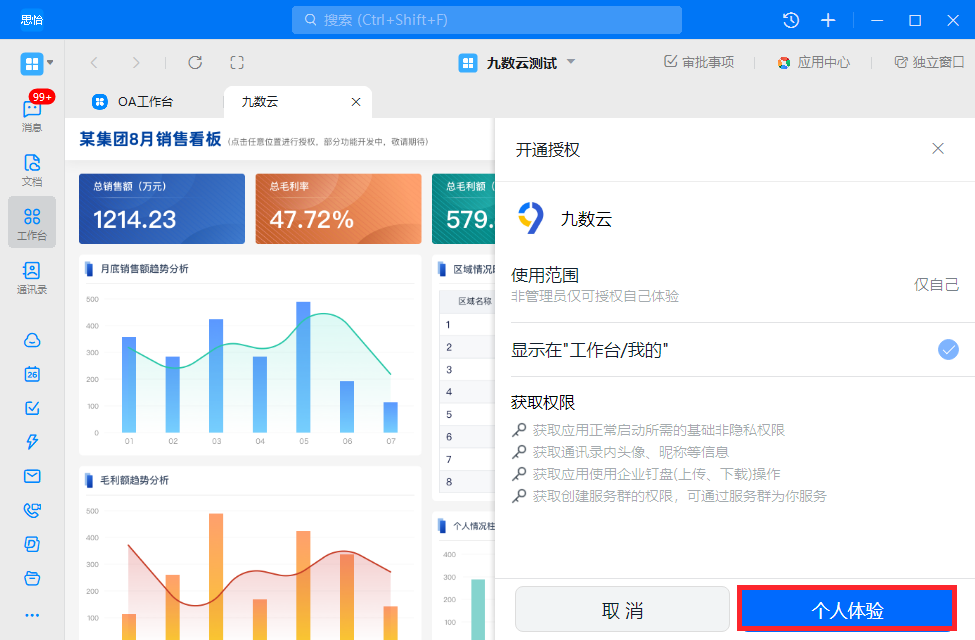The height and width of the screenshot is (640, 975).
Task: Open 审批事项 approvals link
Action: [x=699, y=62]
